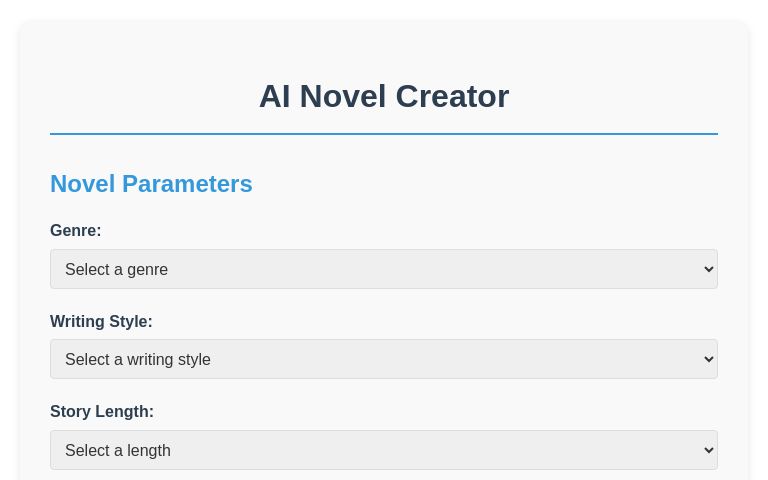Click the 'Select a genre' placeholder text

point(116,270)
